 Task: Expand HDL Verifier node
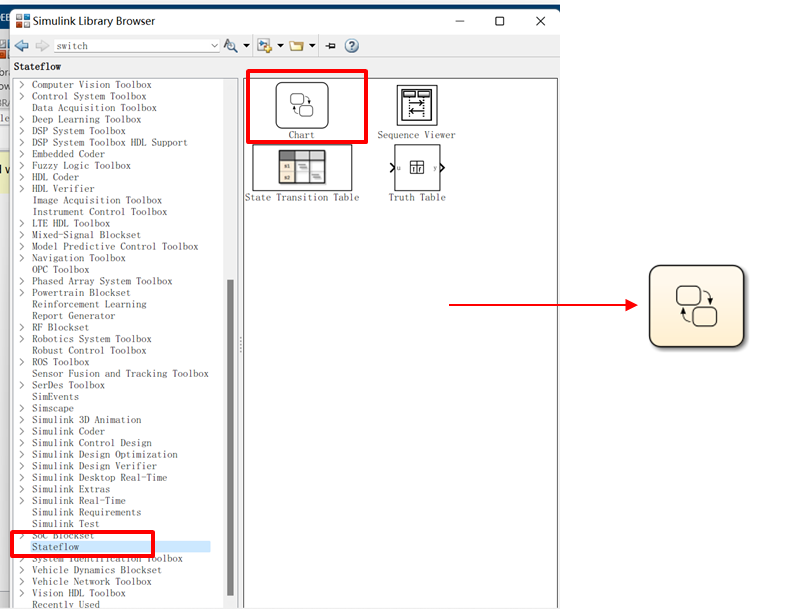[x=22, y=189]
